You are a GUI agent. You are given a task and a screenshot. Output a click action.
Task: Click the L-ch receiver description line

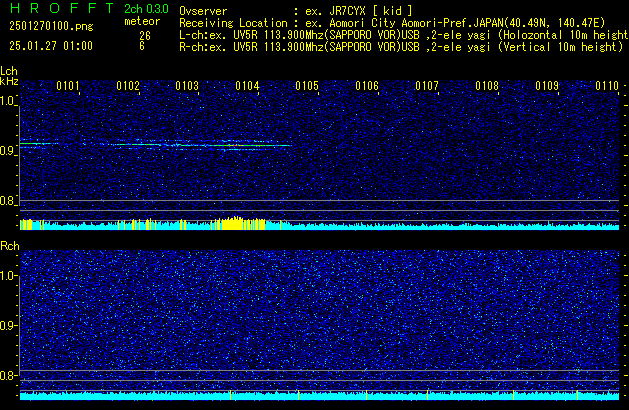[404, 35]
